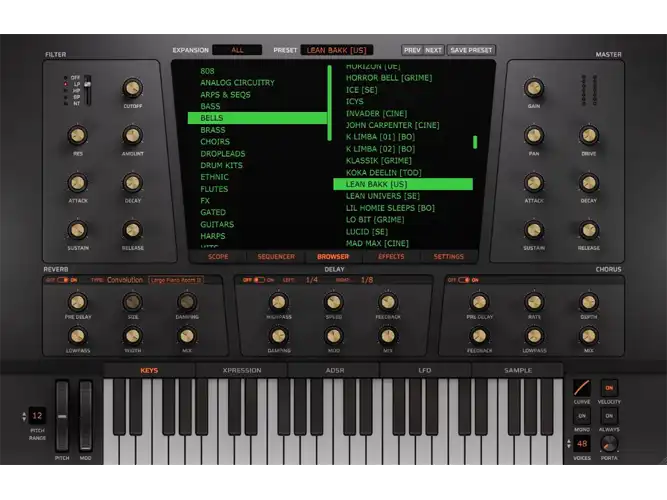The height and width of the screenshot is (500, 667).
Task: Click the chorus Rate knob
Action: [x=534, y=302]
